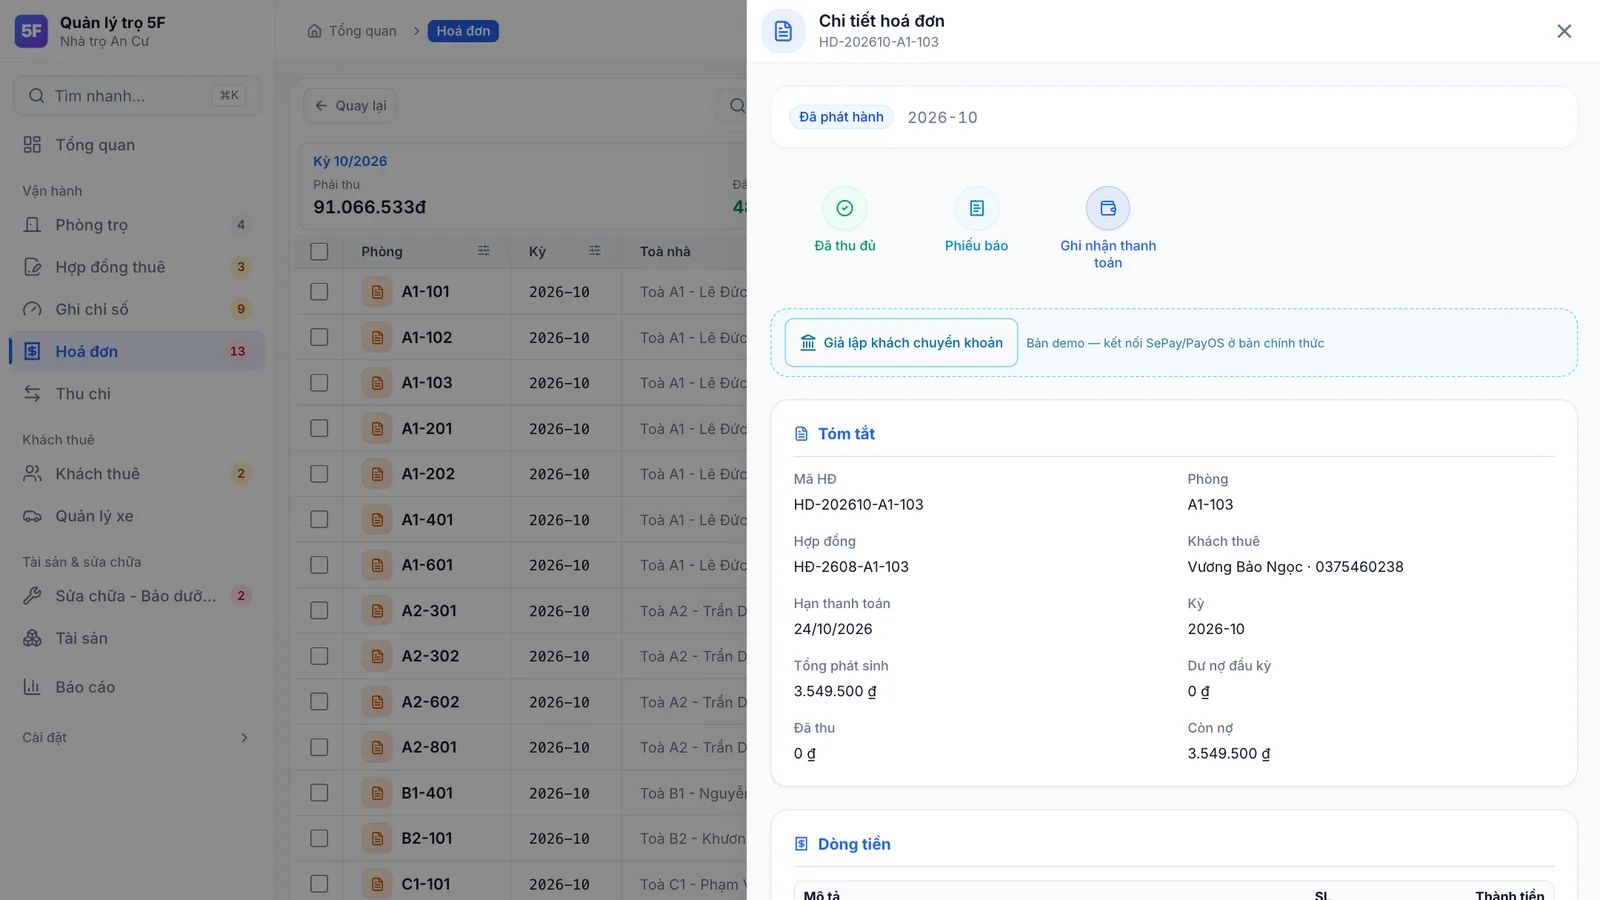Image resolution: width=1600 pixels, height=900 pixels.
Task: Click the home icon in breadcrumb
Action: pos(314,31)
